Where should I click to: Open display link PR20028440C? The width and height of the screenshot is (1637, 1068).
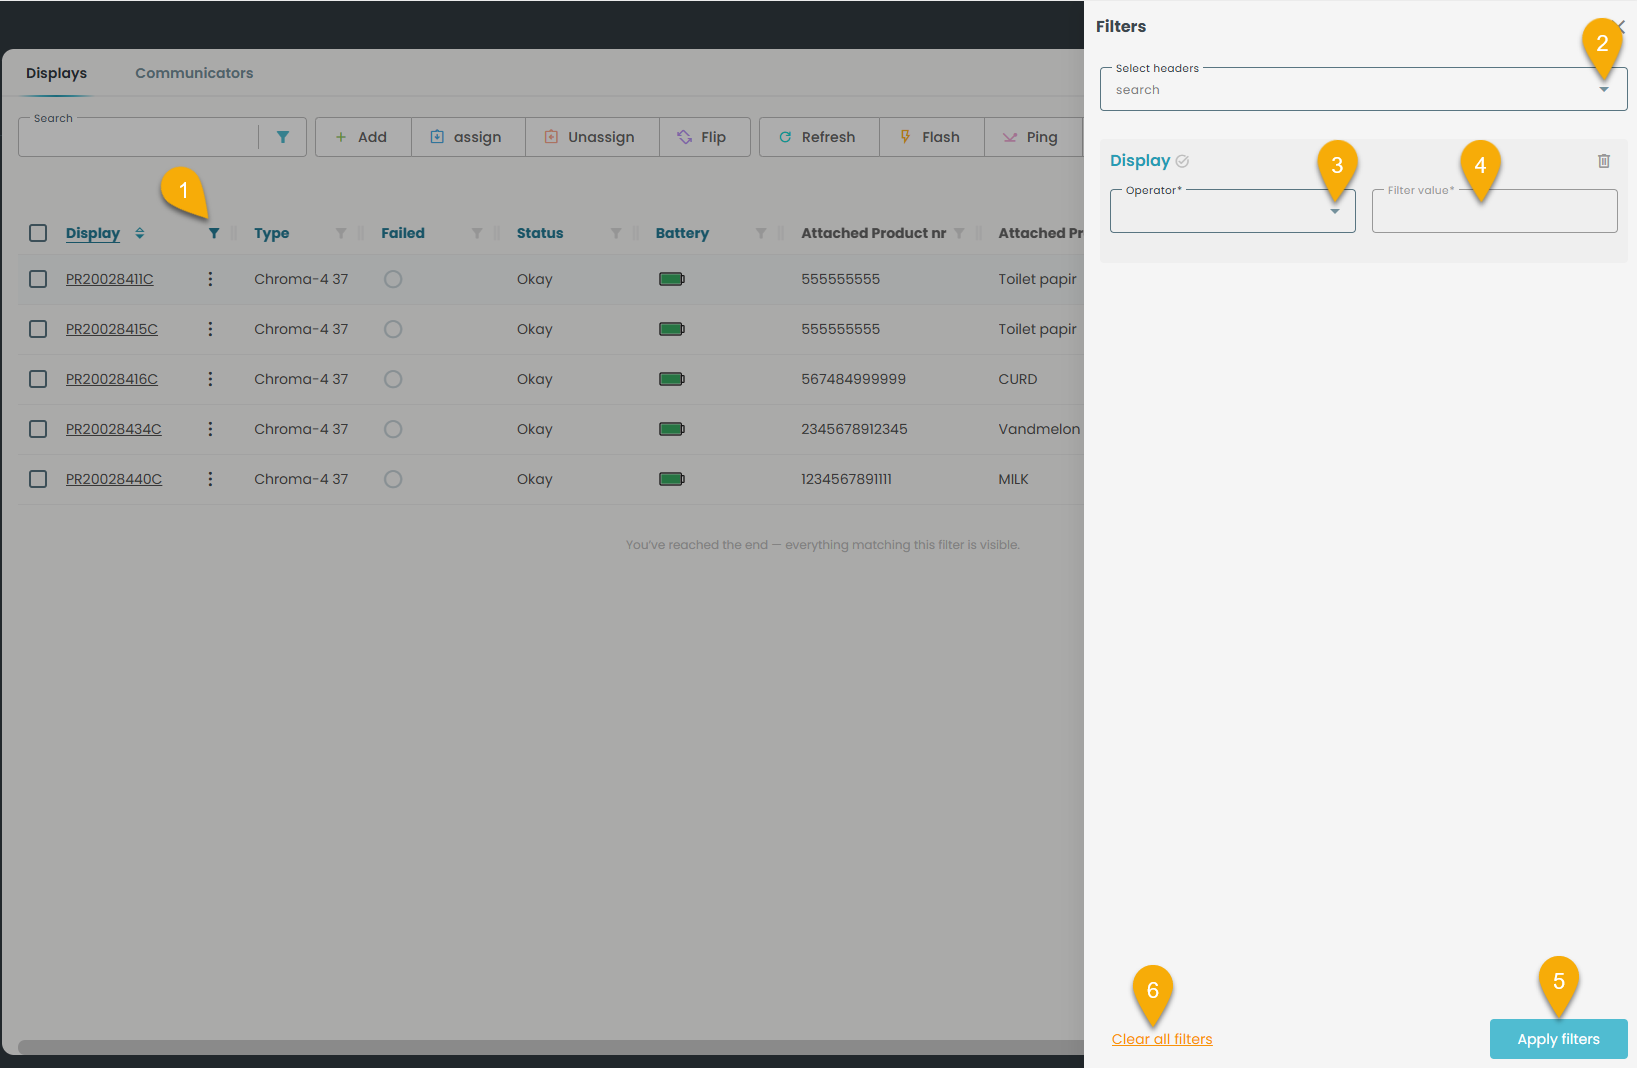coord(114,479)
